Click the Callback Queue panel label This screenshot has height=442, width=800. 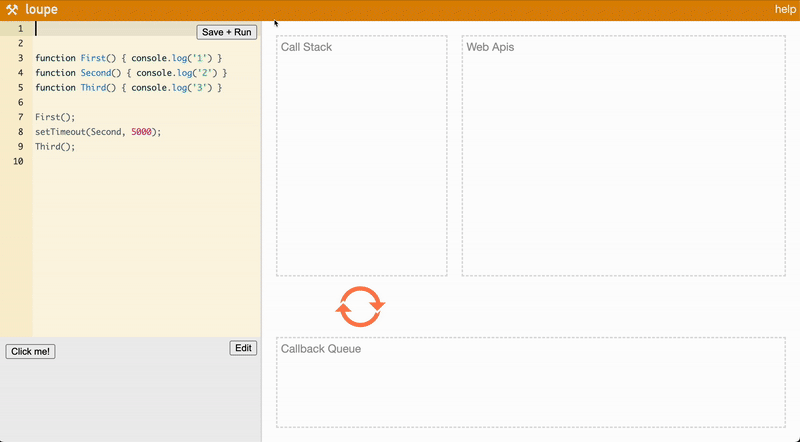pos(321,349)
